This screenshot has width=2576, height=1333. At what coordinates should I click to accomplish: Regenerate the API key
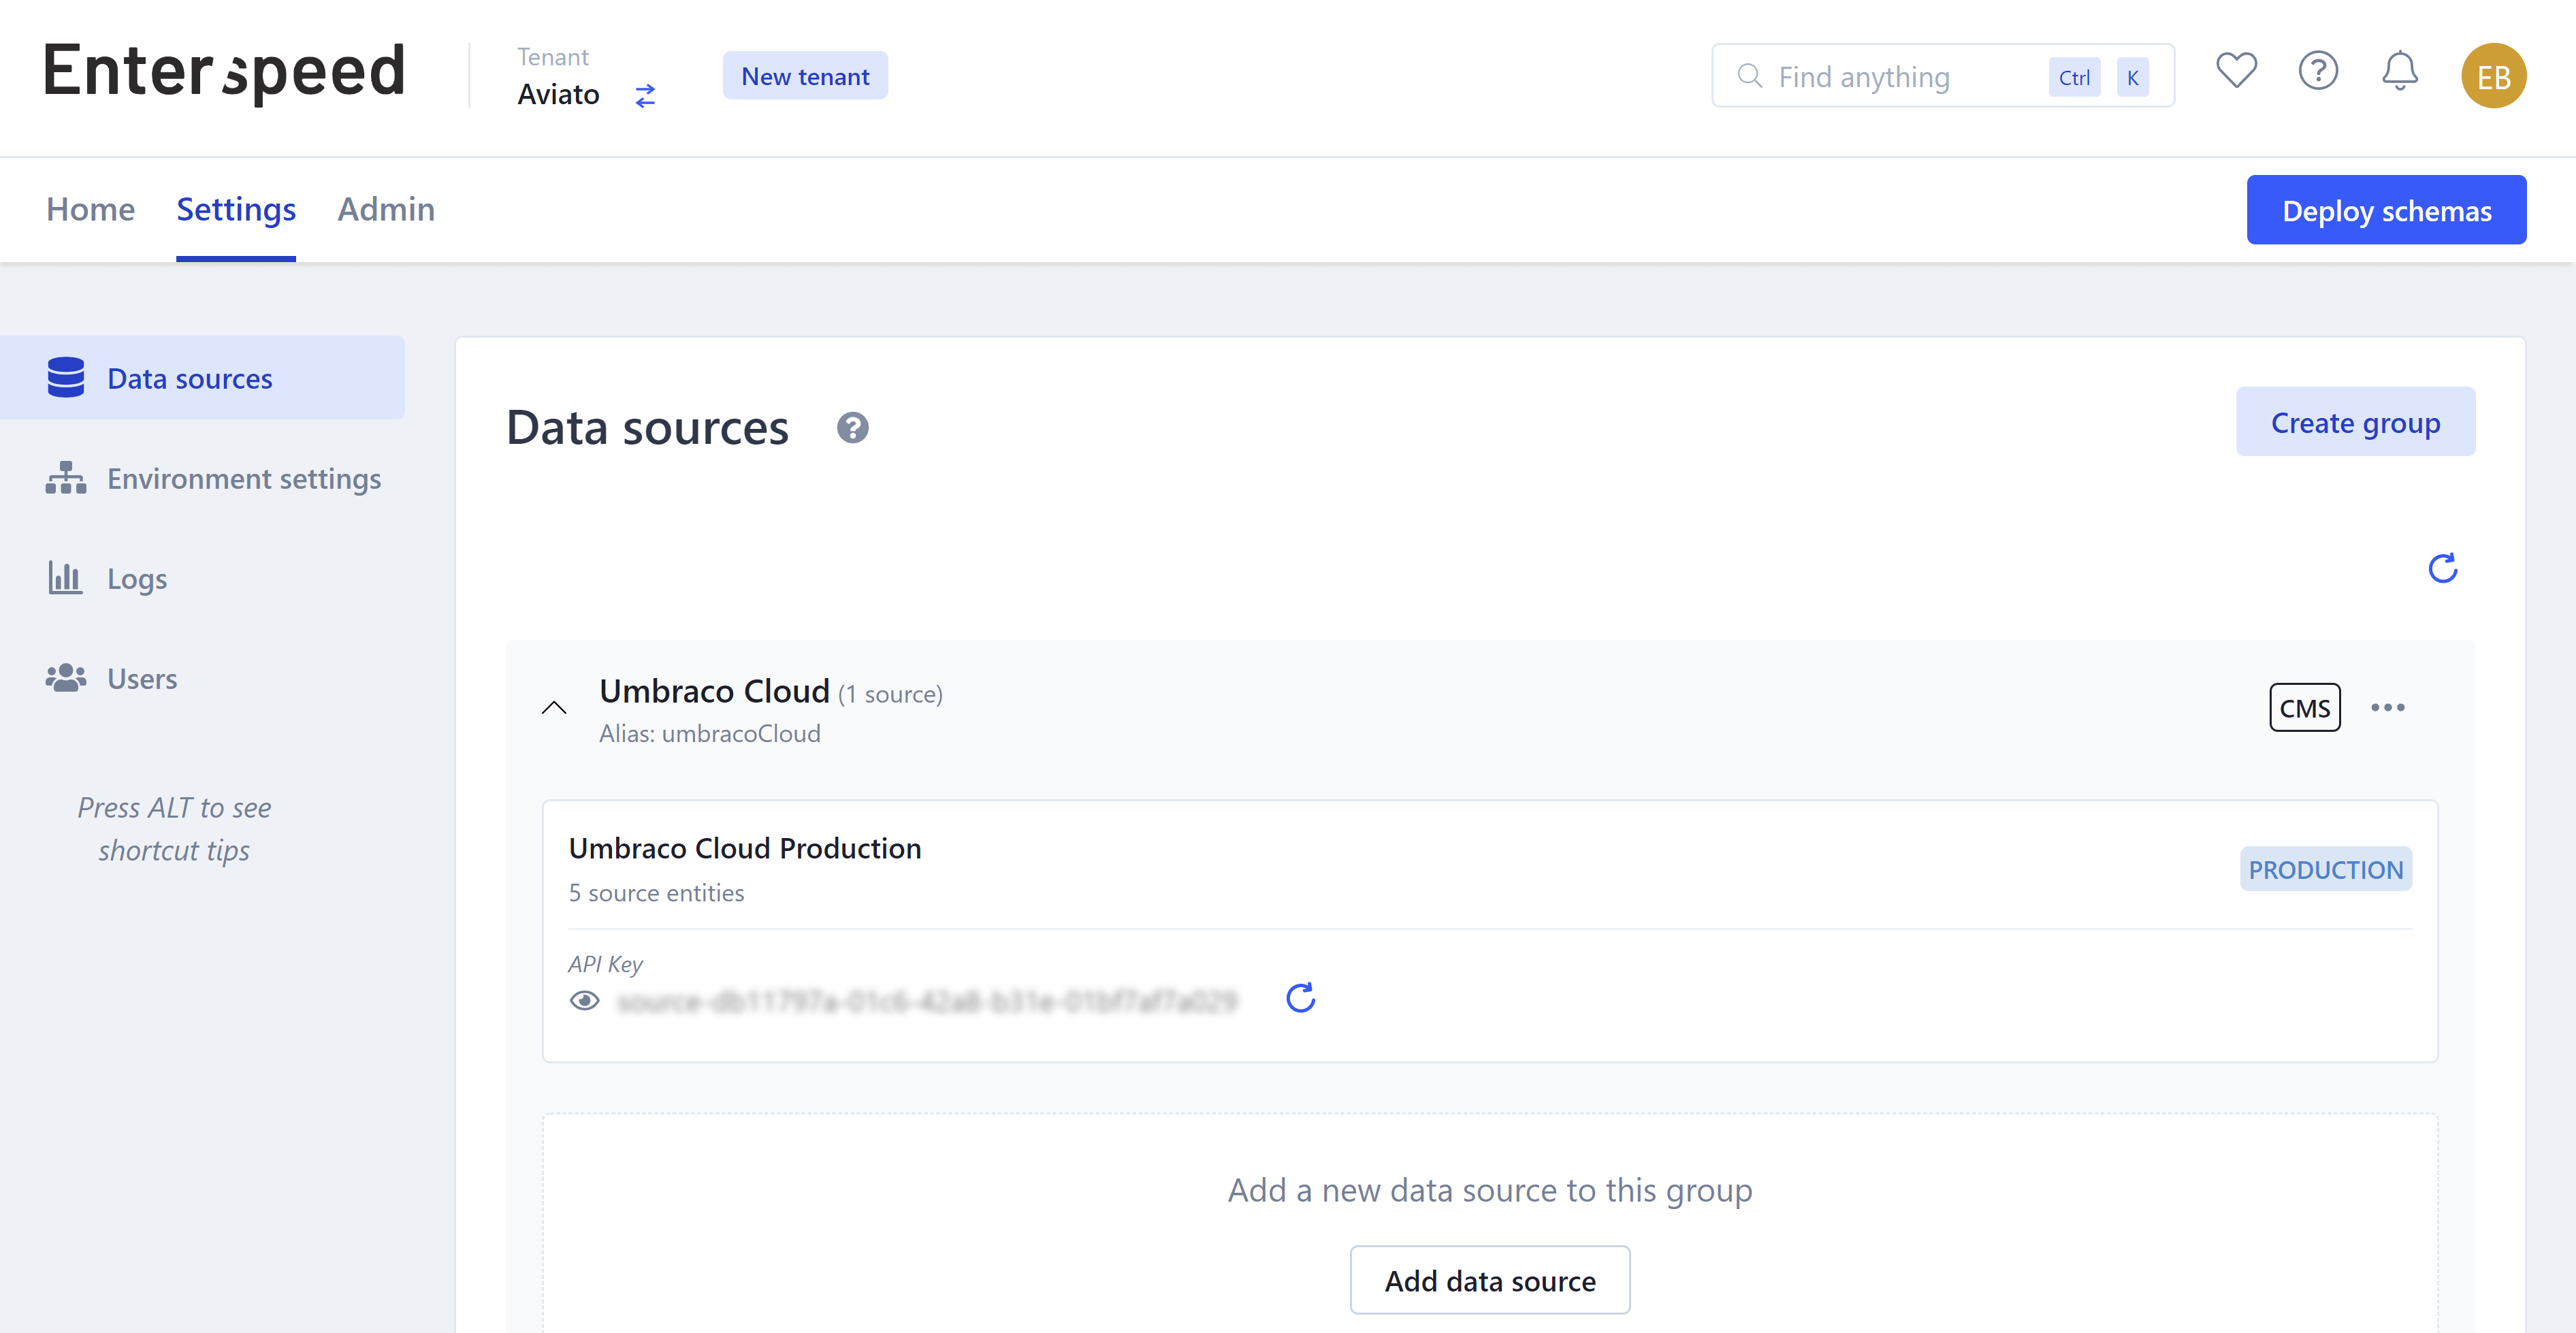click(x=1300, y=998)
